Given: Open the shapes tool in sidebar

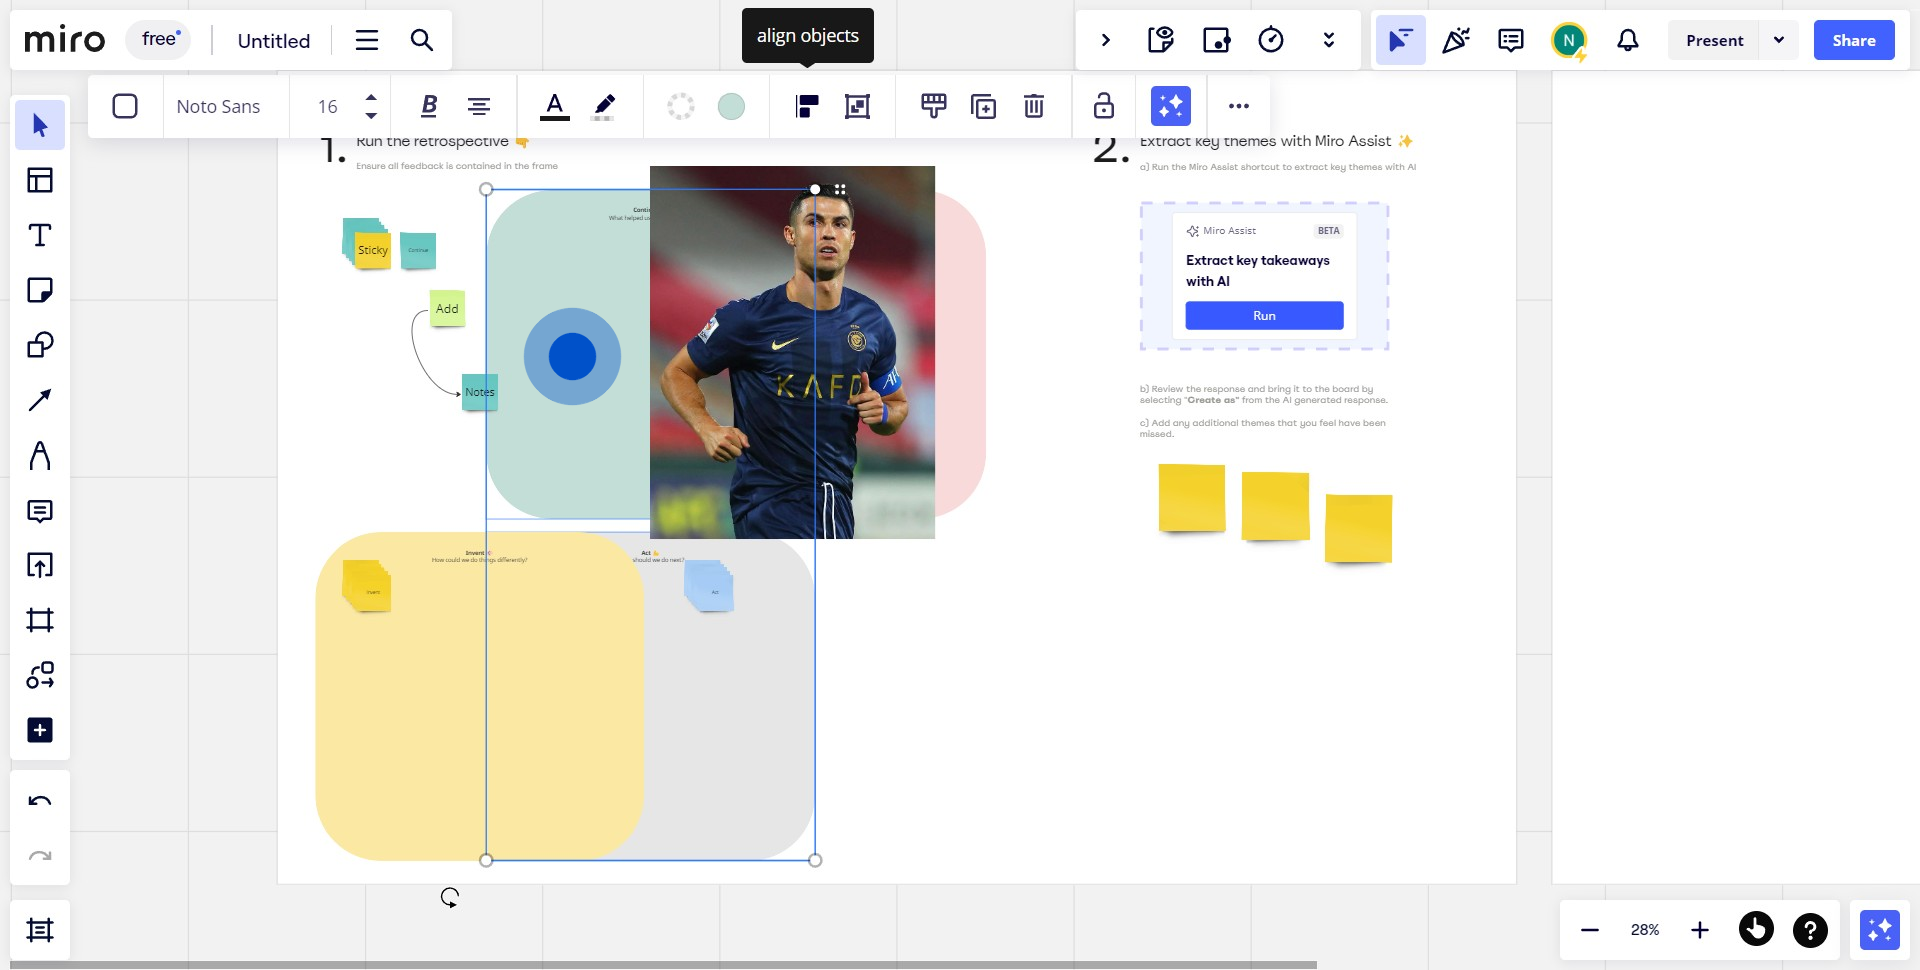Looking at the screenshot, I should pyautogui.click(x=40, y=345).
